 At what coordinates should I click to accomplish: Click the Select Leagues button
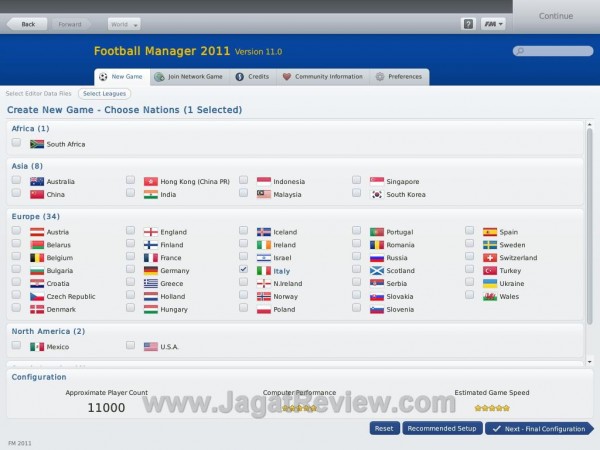(x=104, y=94)
